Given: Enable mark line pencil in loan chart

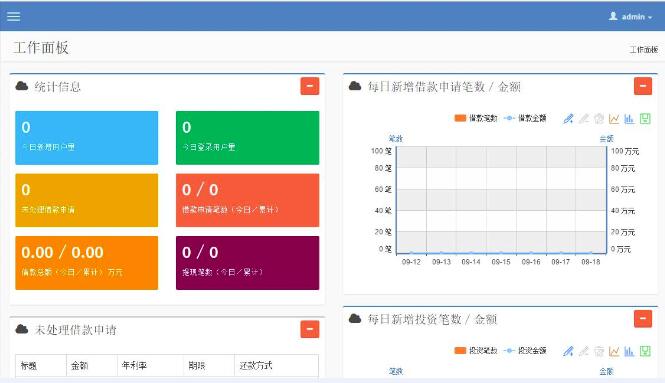Looking at the screenshot, I should (568, 119).
